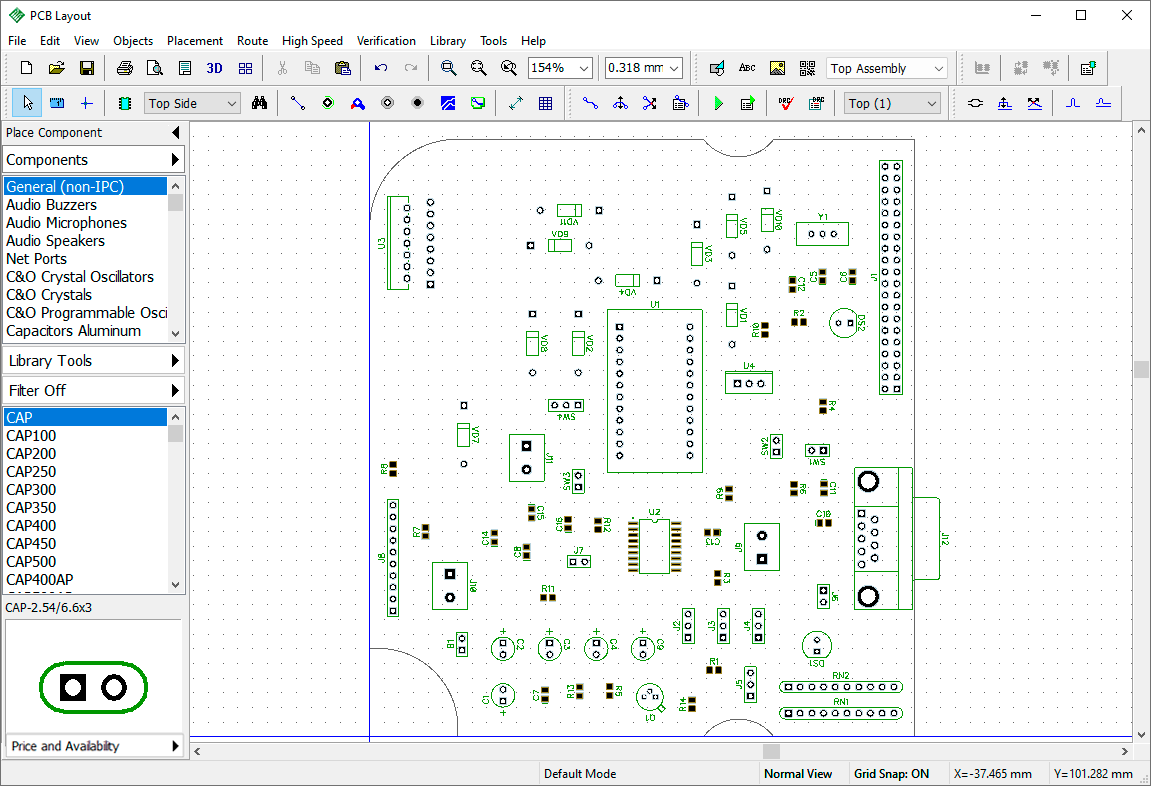The height and width of the screenshot is (786, 1151).
Task: Open the 154% zoom level dropdown
Action: click(x=584, y=68)
